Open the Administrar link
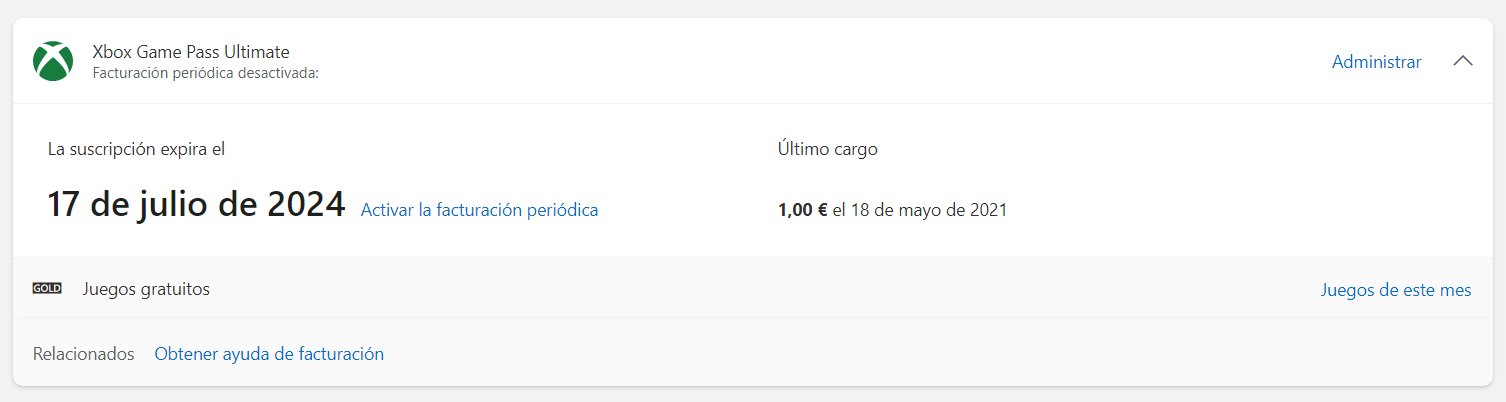This screenshot has height=402, width=1506. [1376, 62]
